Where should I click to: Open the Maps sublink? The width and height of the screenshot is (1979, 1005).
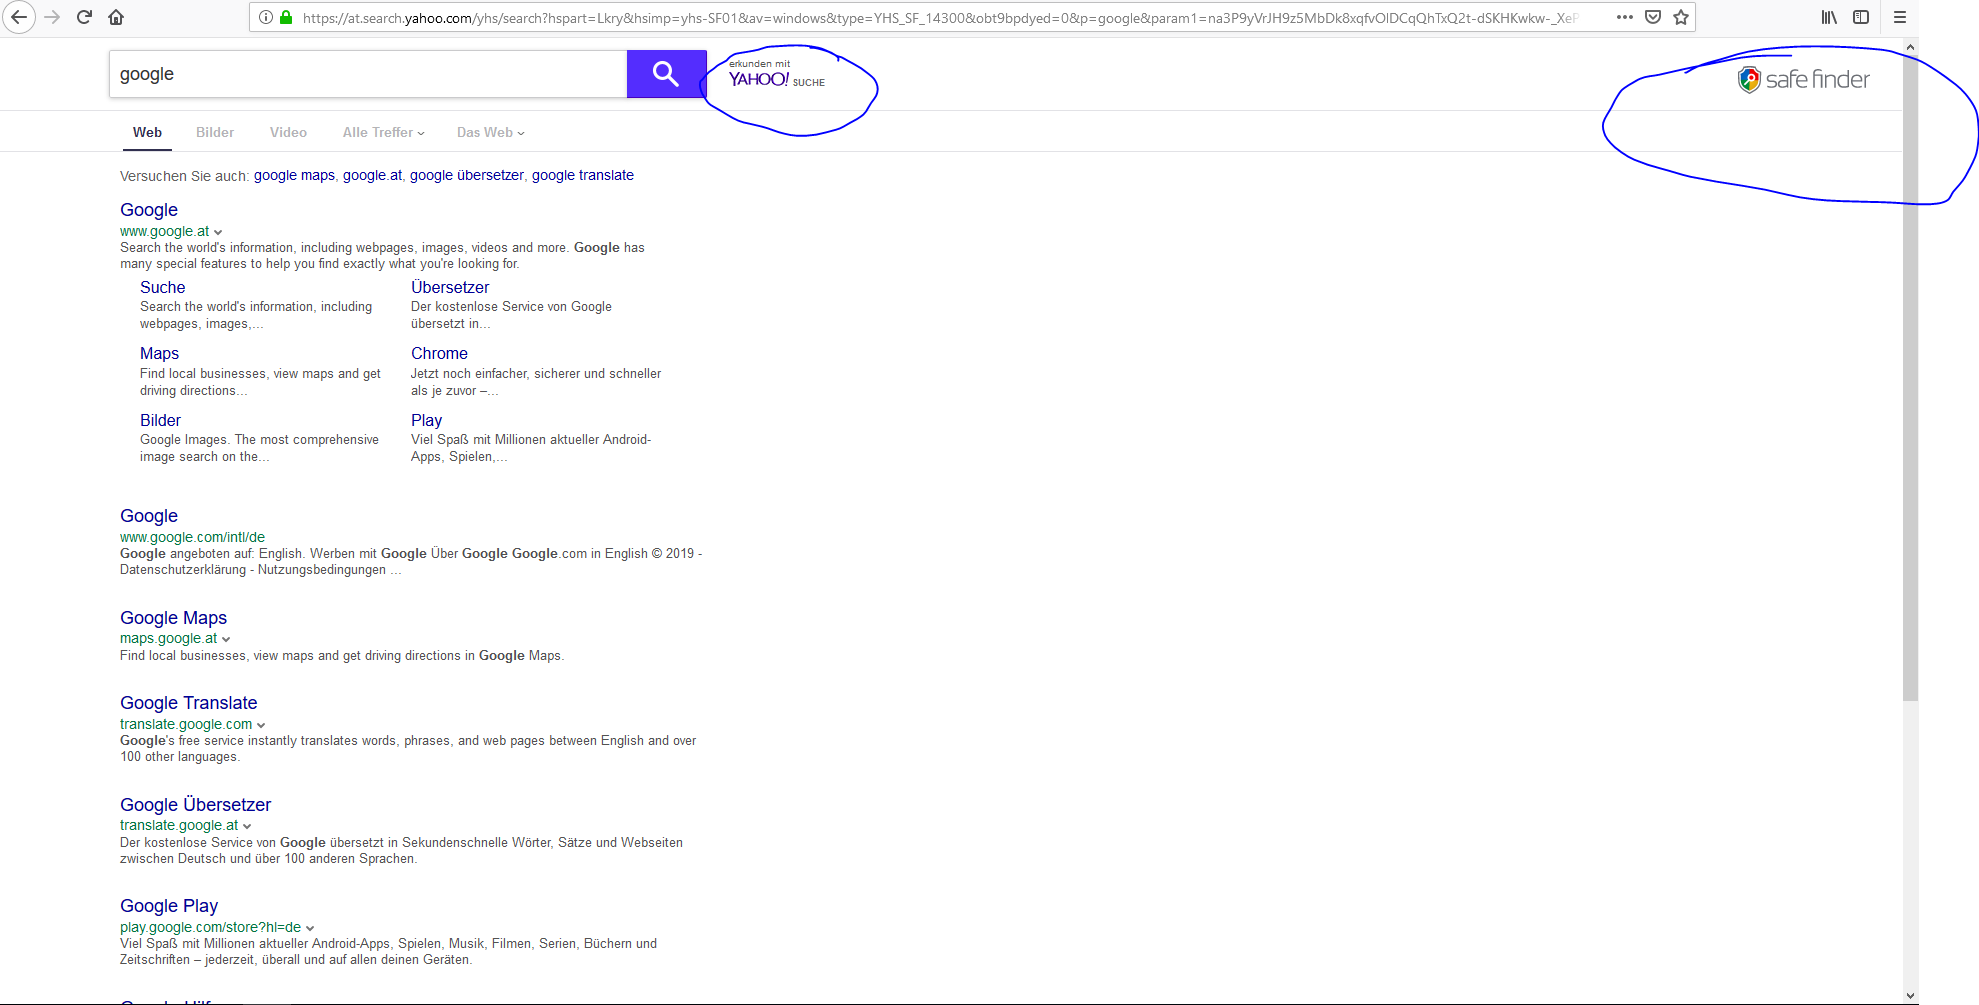pyautogui.click(x=159, y=353)
